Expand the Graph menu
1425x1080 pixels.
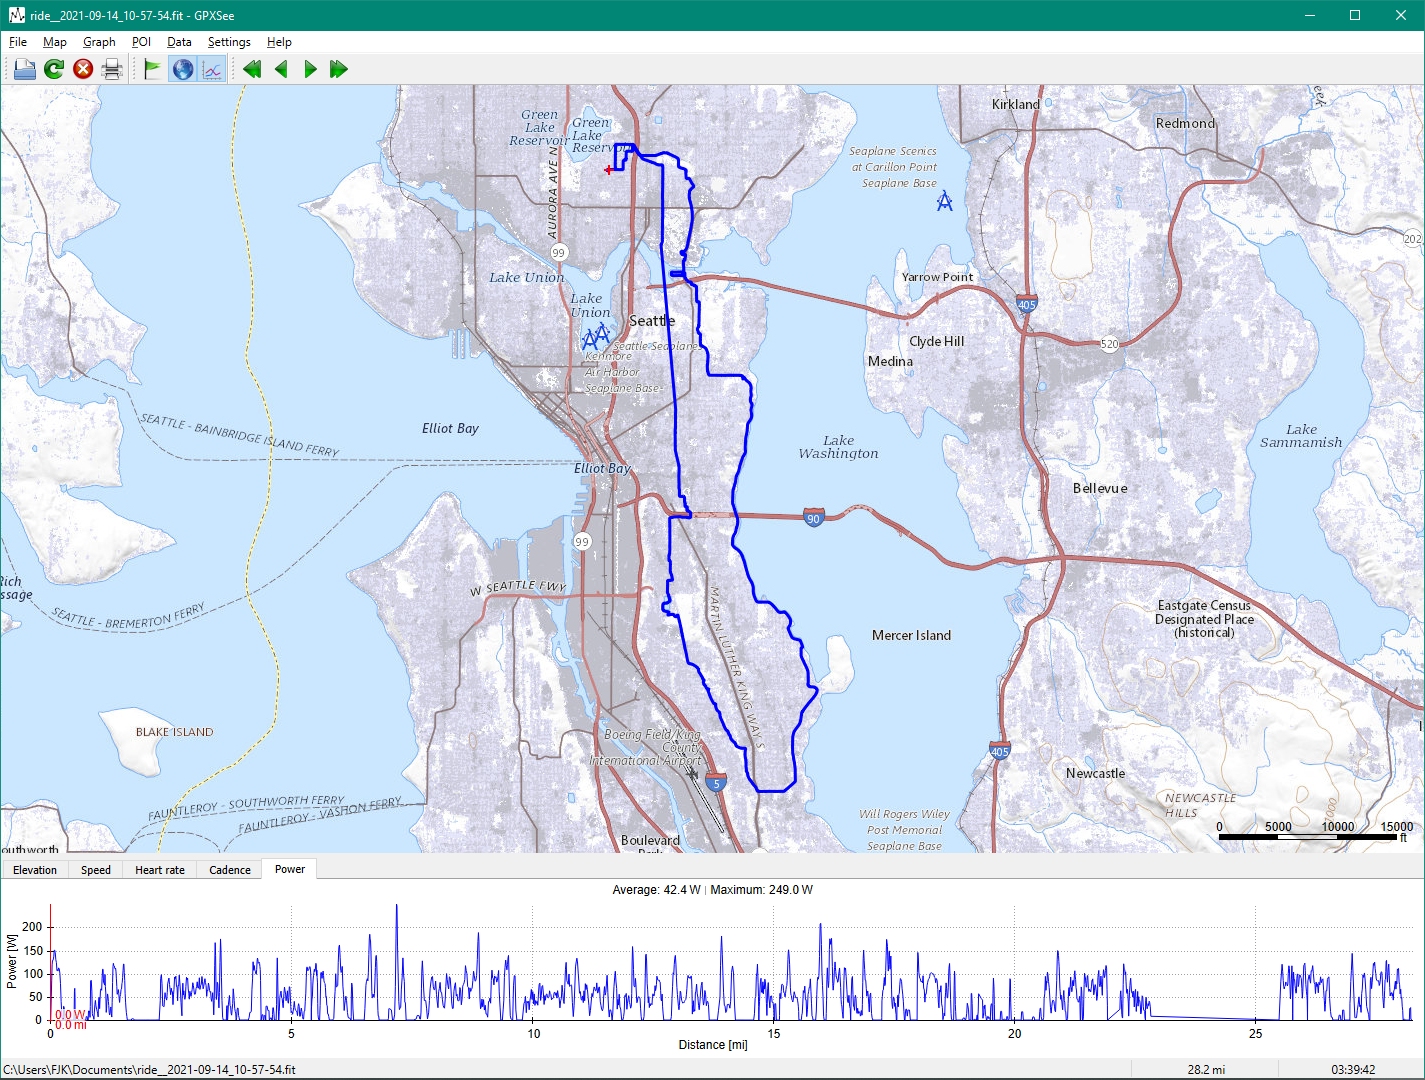coord(99,42)
